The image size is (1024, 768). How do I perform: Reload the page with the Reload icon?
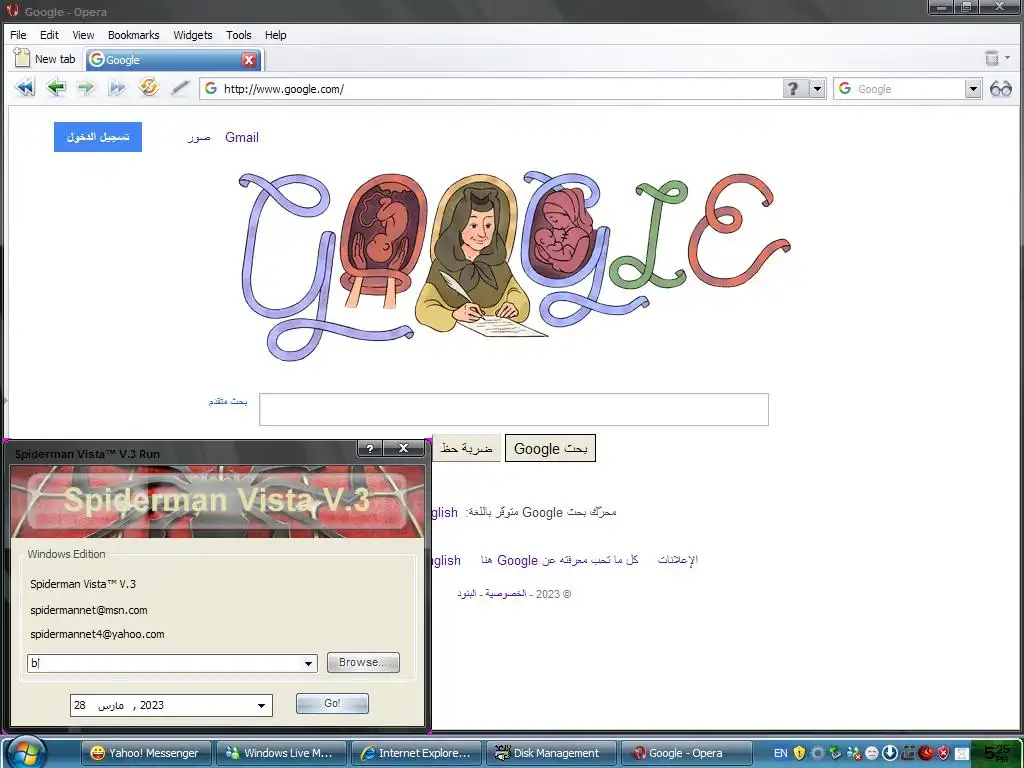pos(149,87)
